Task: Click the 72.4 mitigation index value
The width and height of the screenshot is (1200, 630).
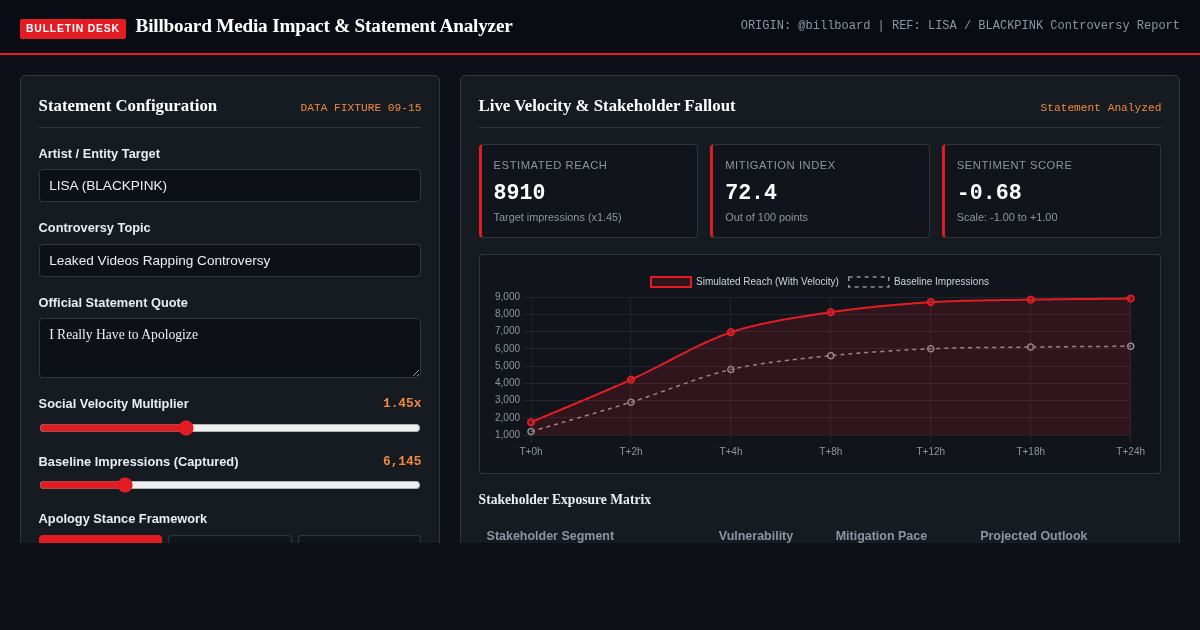Action: point(751,193)
